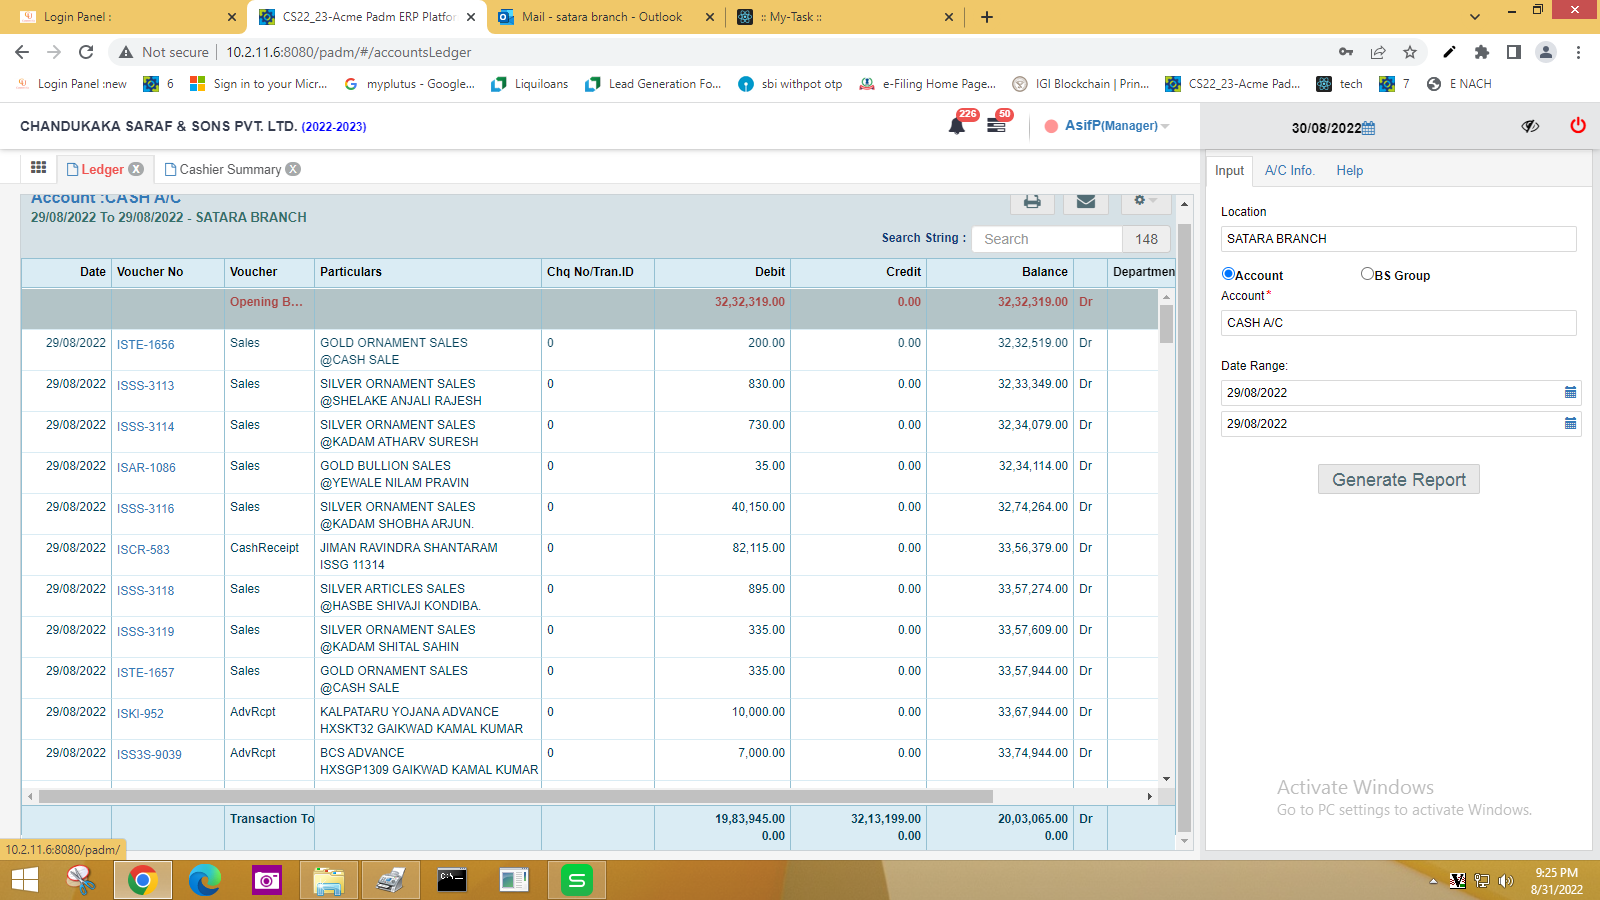
Task: Open calendar picker for end date
Action: (1570, 424)
